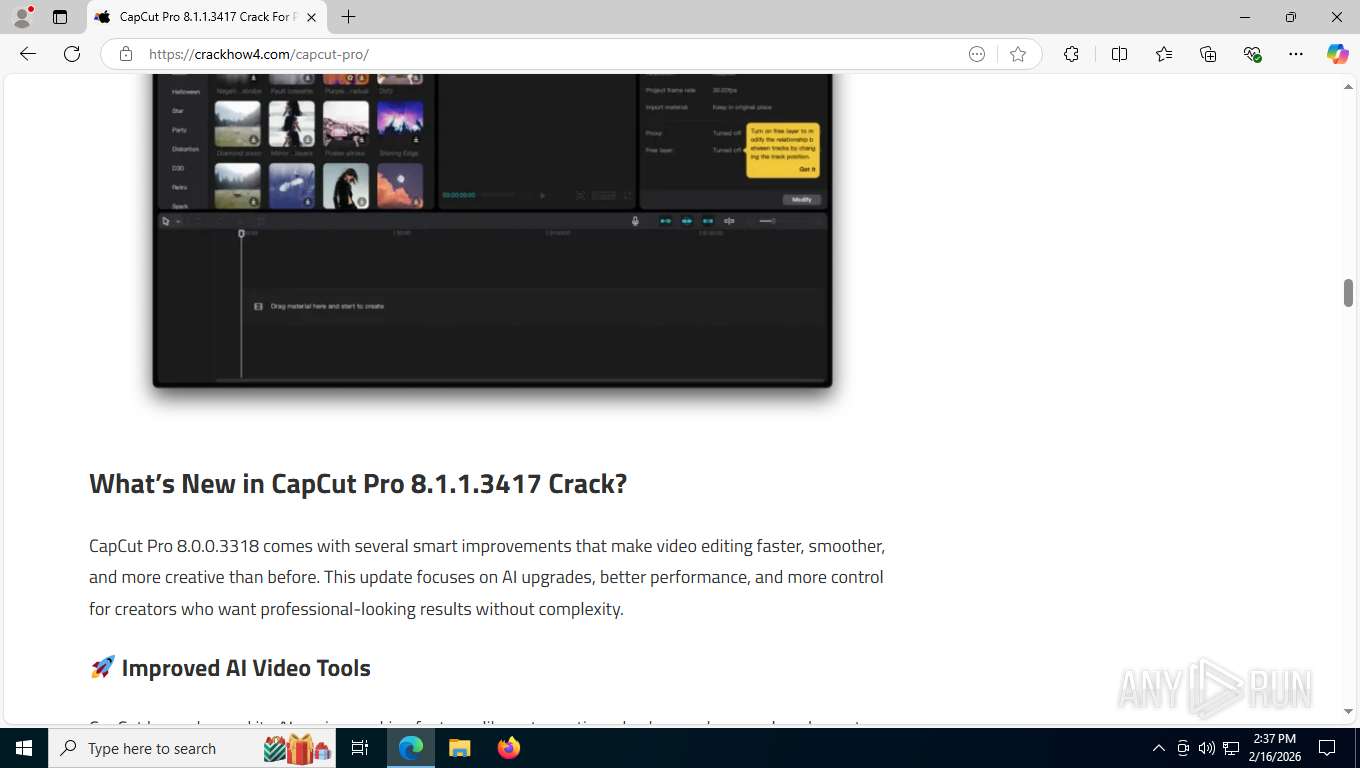Add this page to favorites star
This screenshot has height=768, width=1360.
pyautogui.click(x=1018, y=54)
